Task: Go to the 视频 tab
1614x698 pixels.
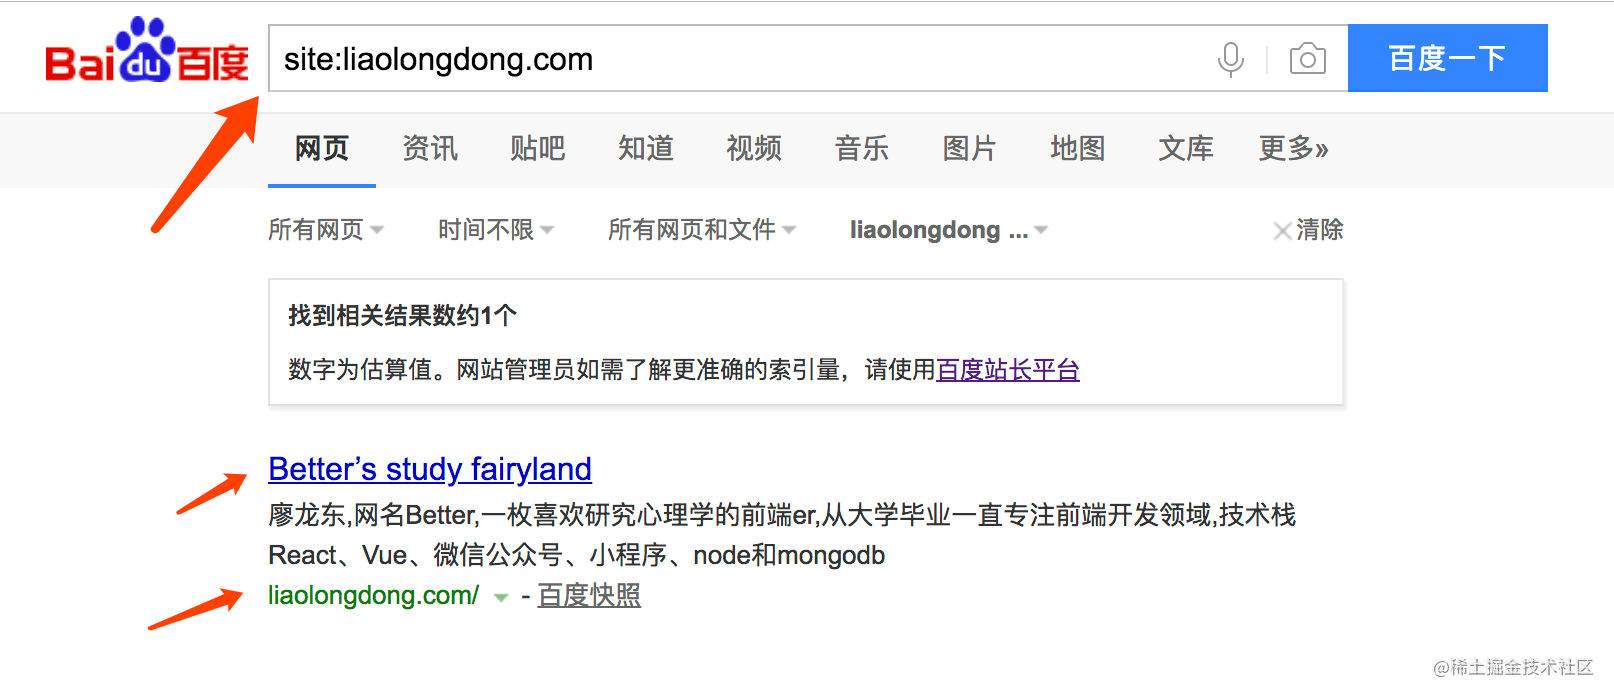Action: (x=754, y=149)
